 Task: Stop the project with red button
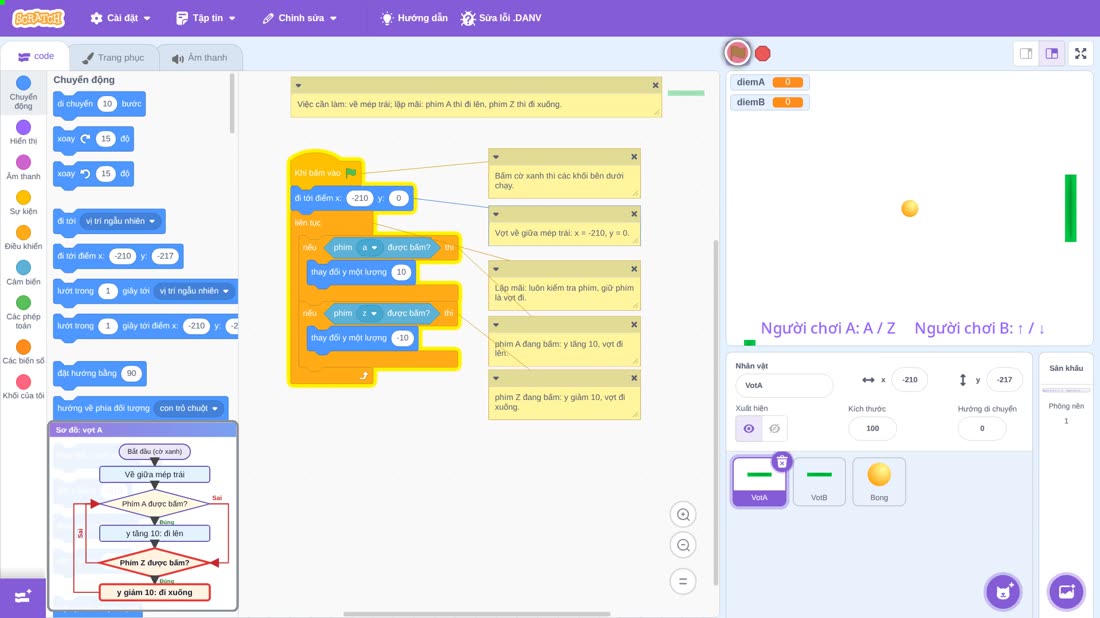[763, 53]
